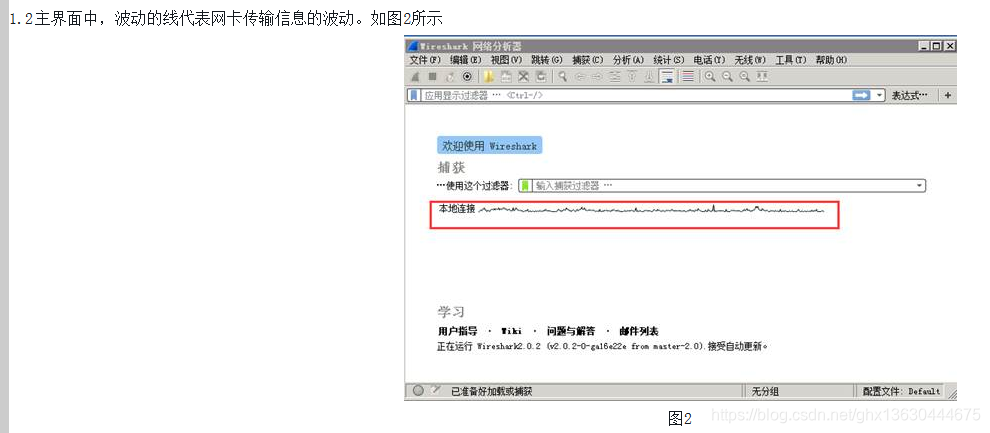The image size is (990, 433).
Task: Open the 捕获(C) menu
Action: (x=587, y=60)
